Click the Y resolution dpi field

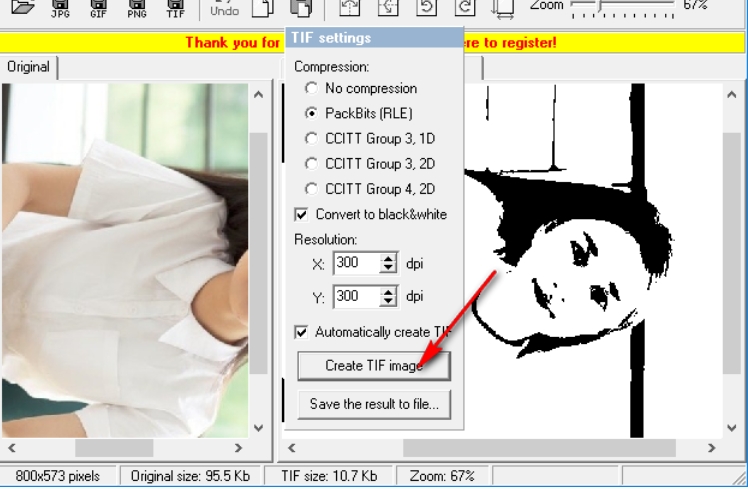(356, 296)
